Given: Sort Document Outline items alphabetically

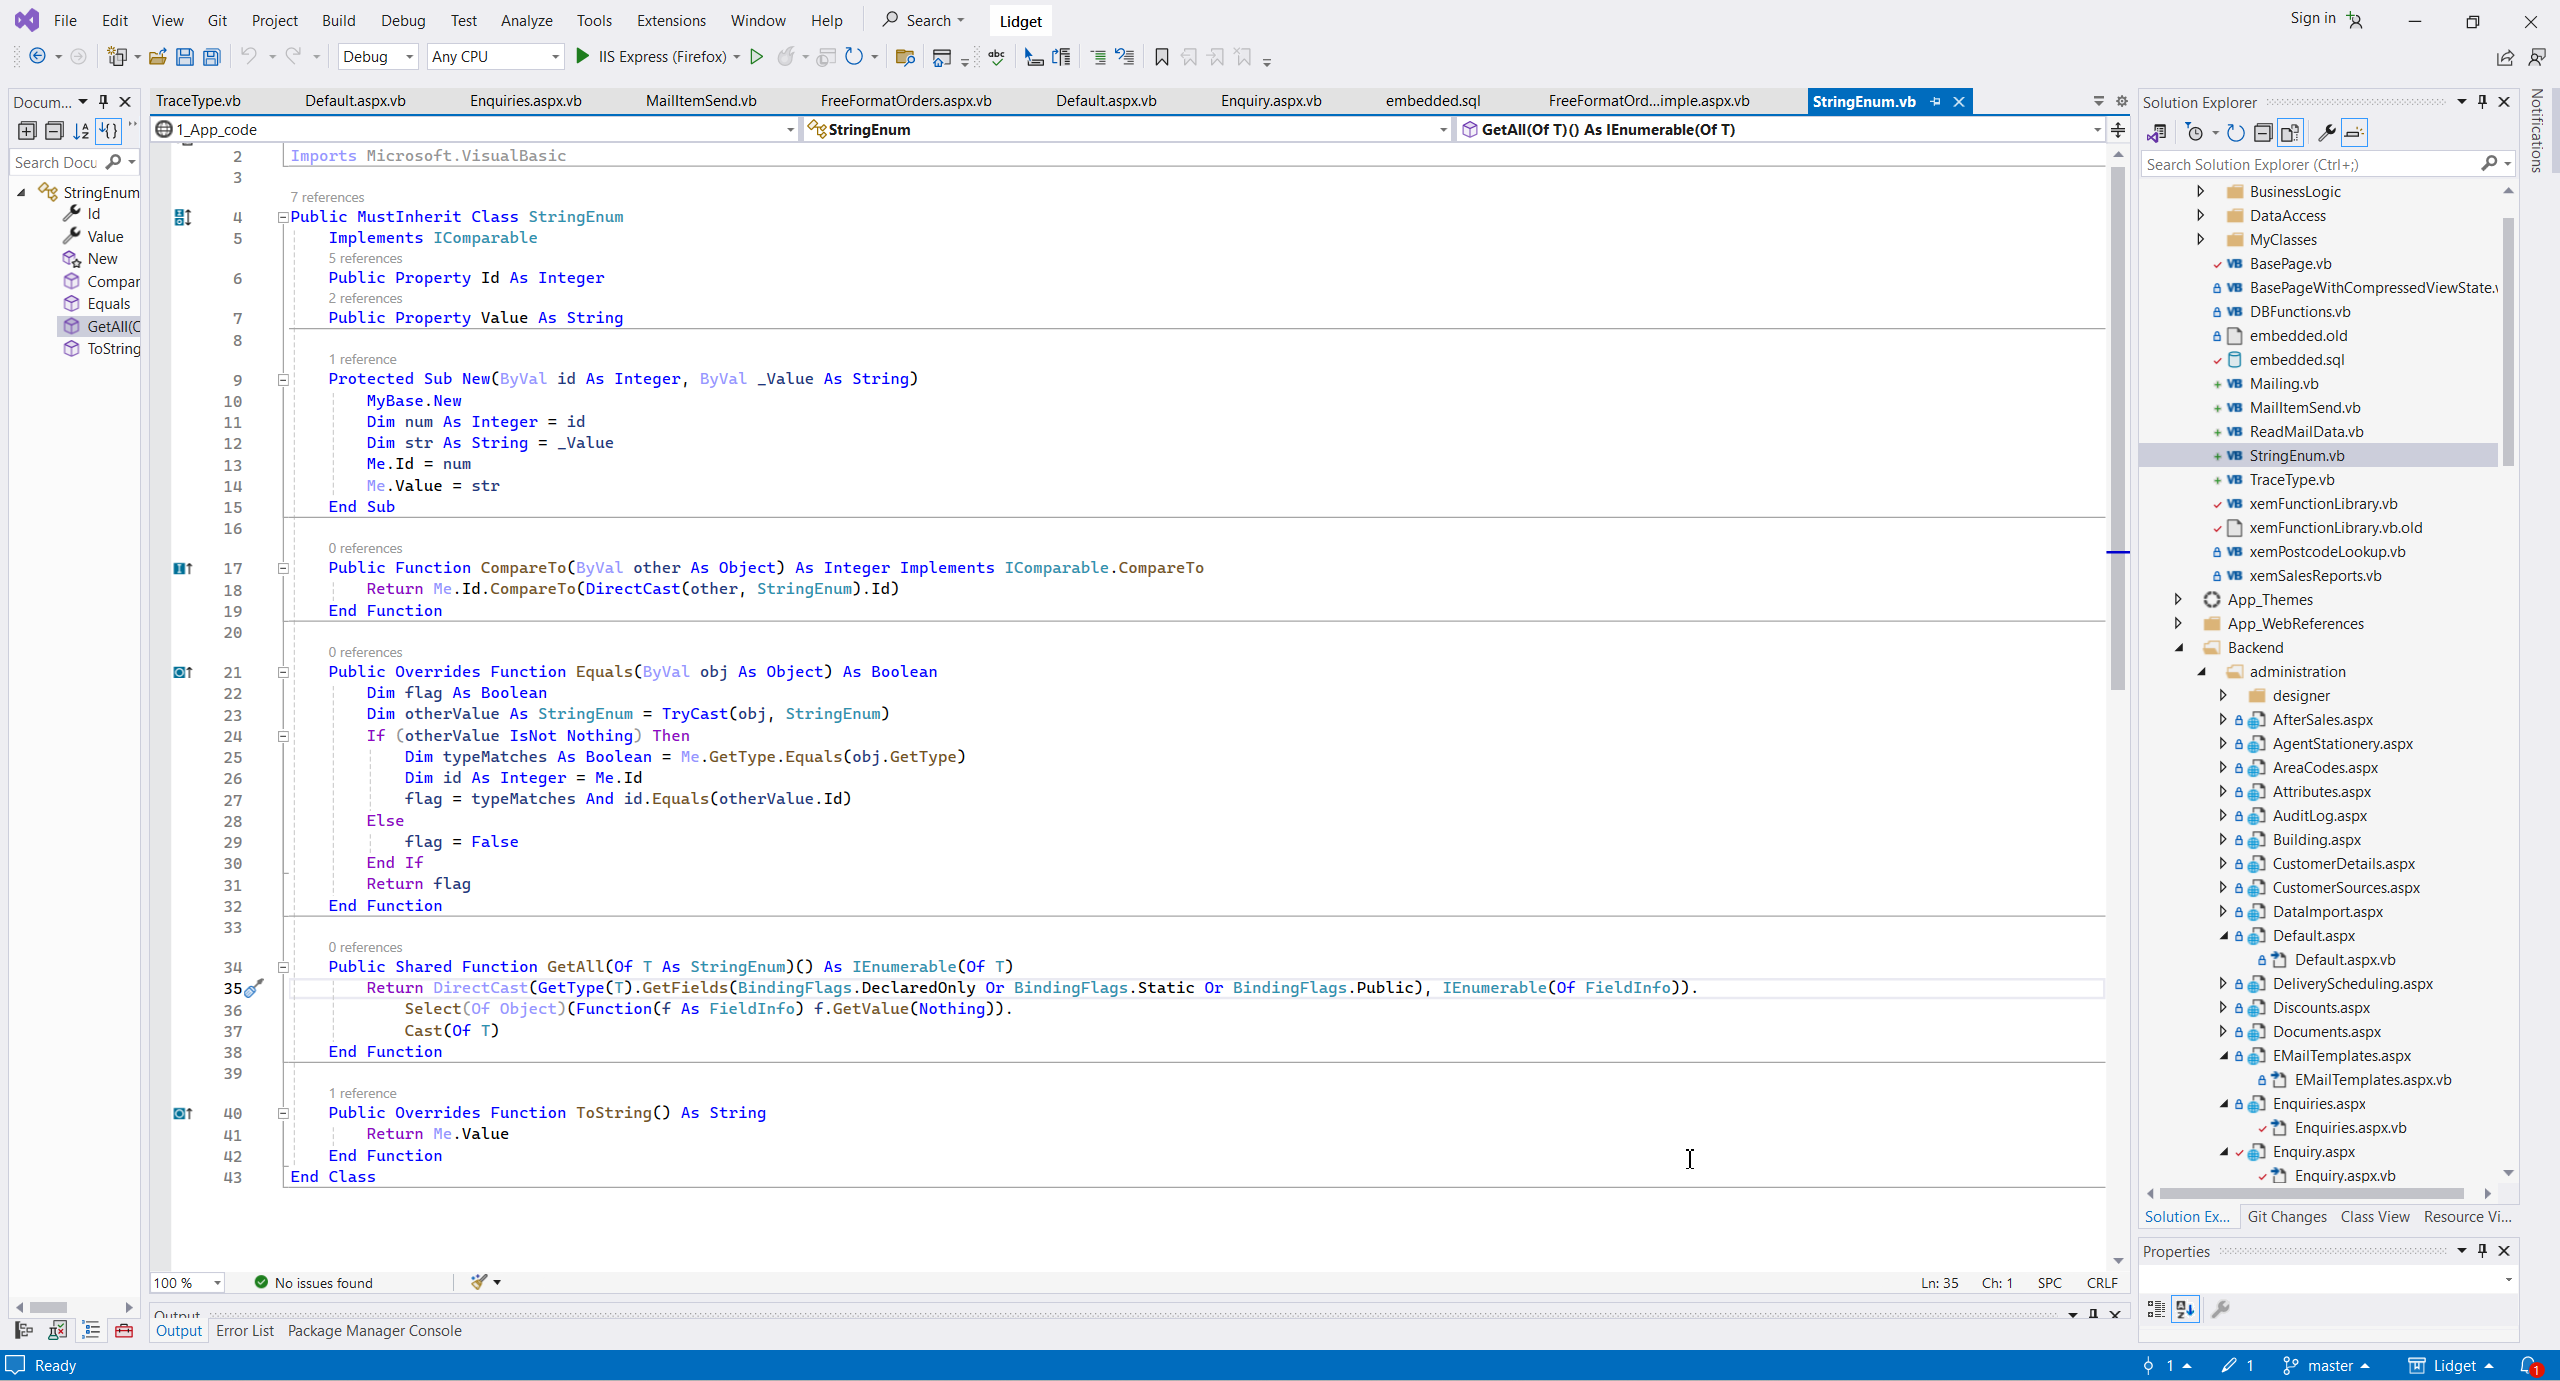Looking at the screenshot, I should 81,131.
